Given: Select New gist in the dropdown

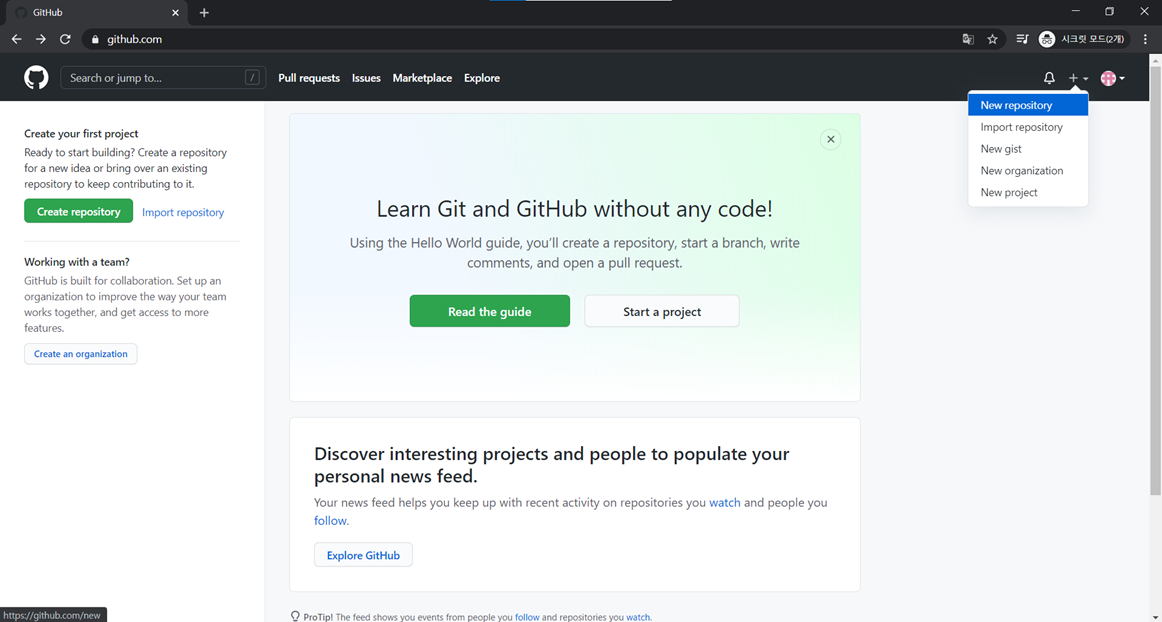Looking at the screenshot, I should point(1028,148).
